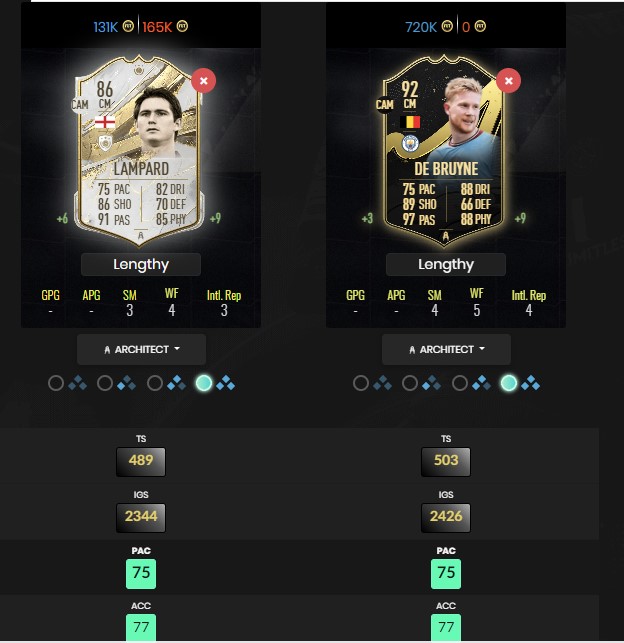Screen dimensions: 624x643
Task: Remove Lampard card with red X
Action: pyautogui.click(x=203, y=81)
